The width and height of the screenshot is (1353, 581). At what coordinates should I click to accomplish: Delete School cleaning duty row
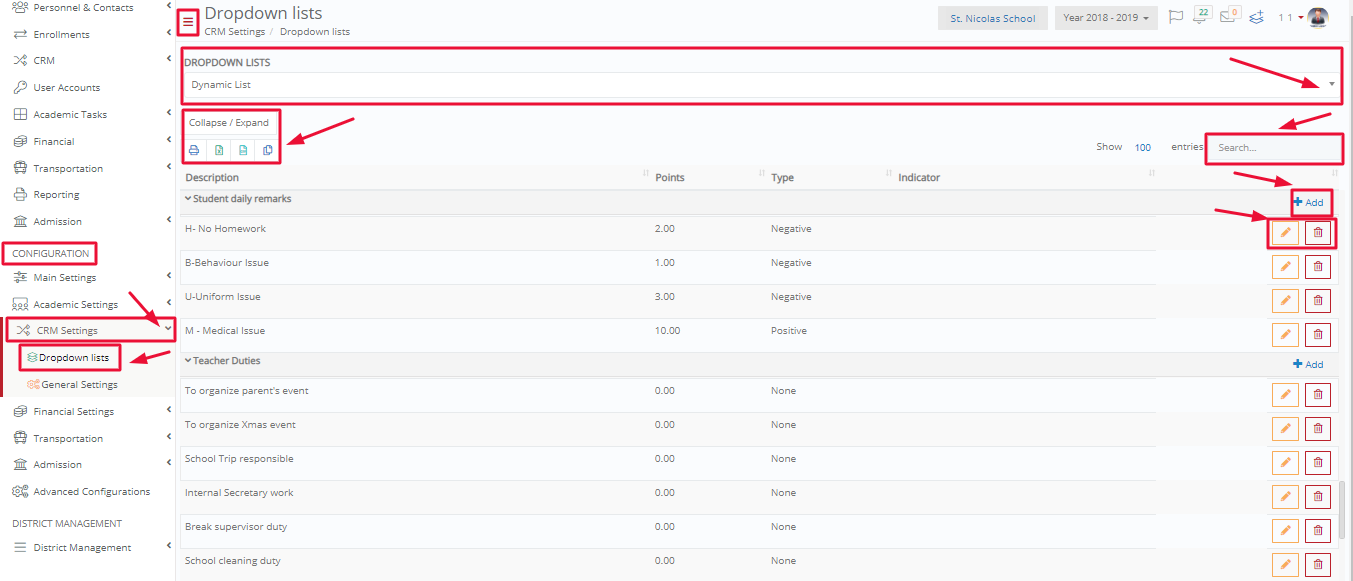pyautogui.click(x=1318, y=565)
